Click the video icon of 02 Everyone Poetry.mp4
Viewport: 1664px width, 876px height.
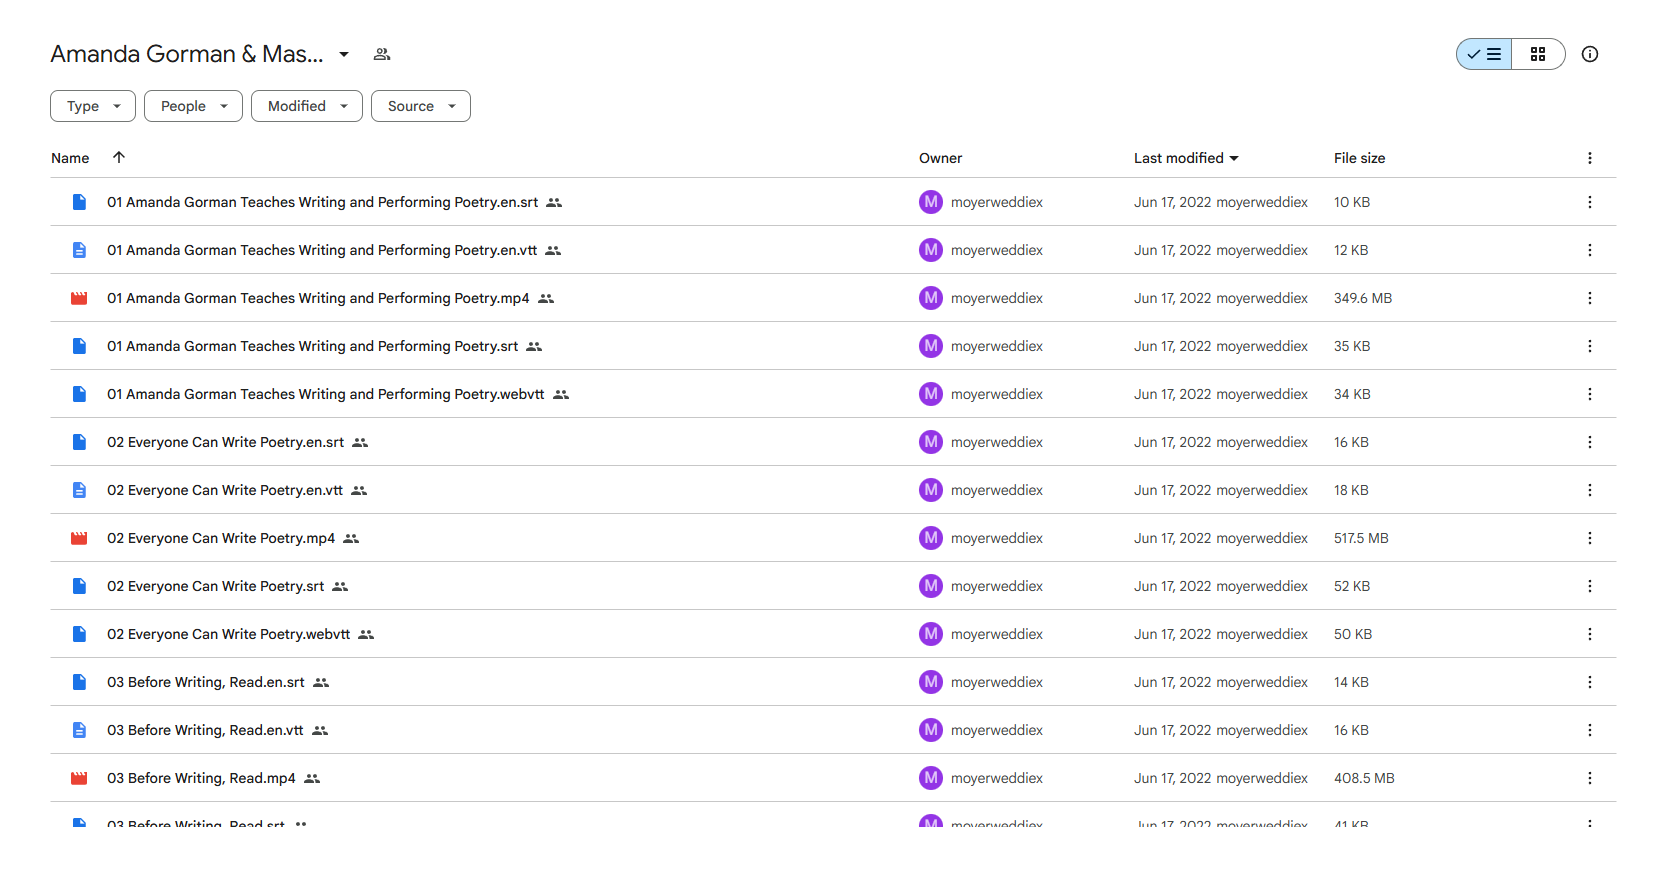pos(79,538)
